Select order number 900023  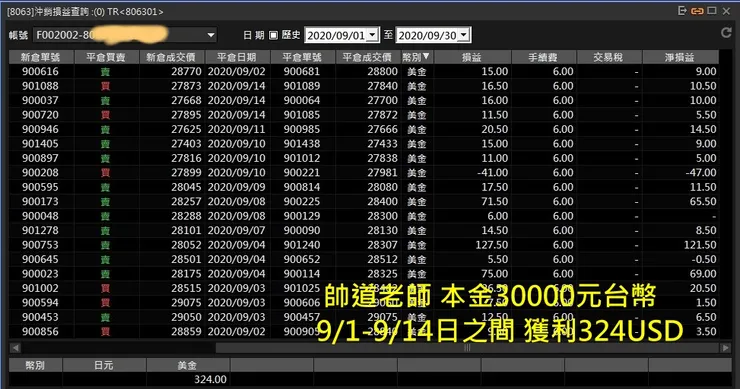41,273
